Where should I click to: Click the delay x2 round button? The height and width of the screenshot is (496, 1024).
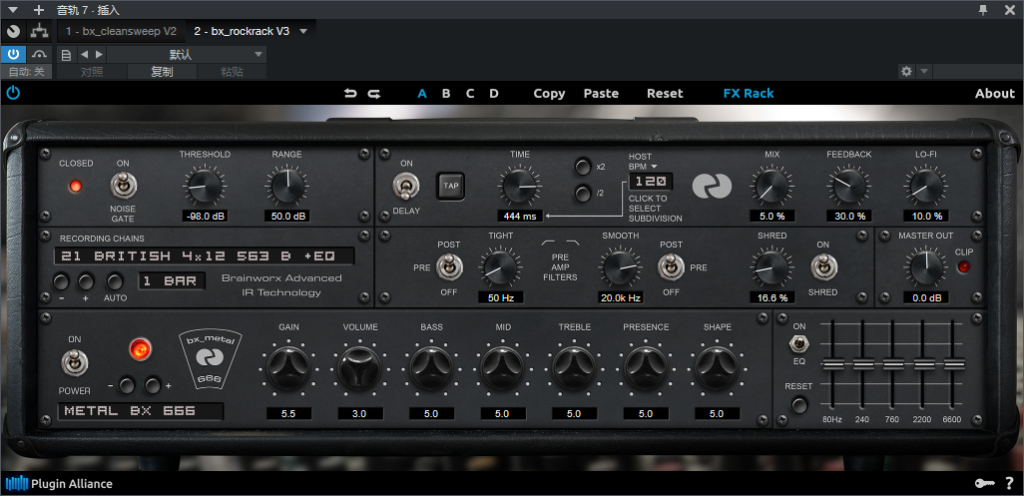[583, 166]
